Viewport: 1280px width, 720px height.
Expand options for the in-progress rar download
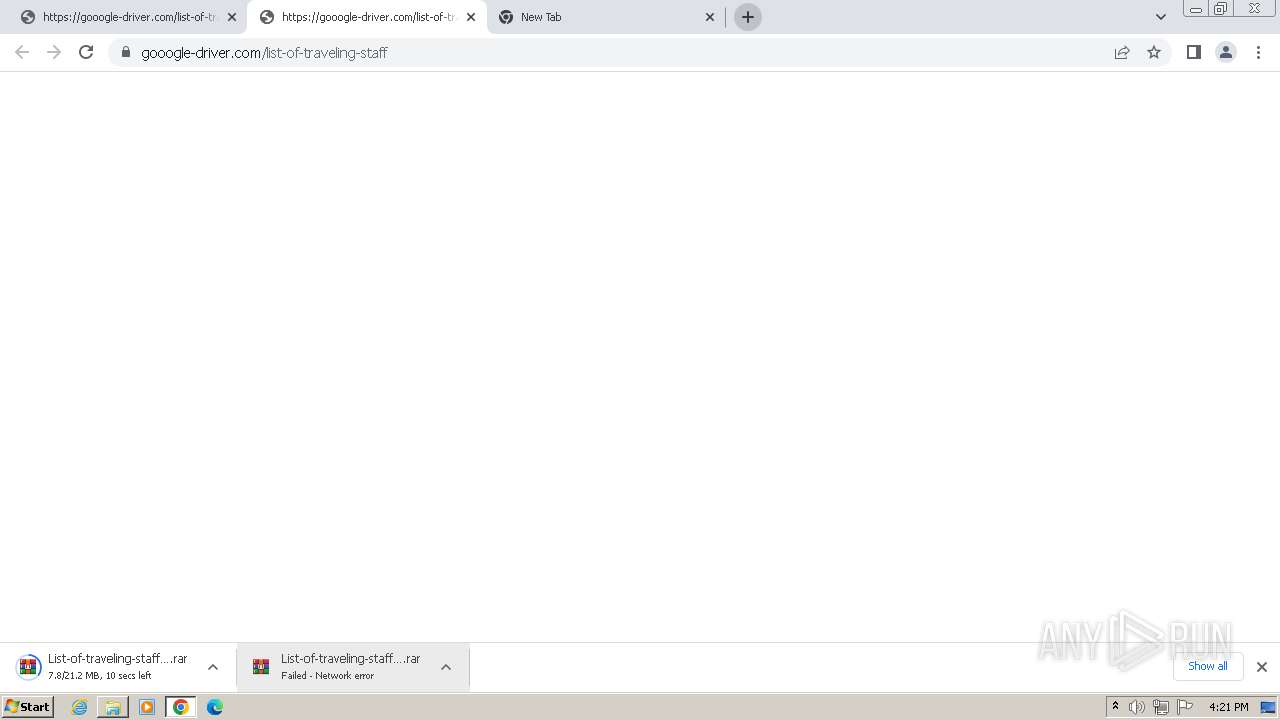[212, 667]
